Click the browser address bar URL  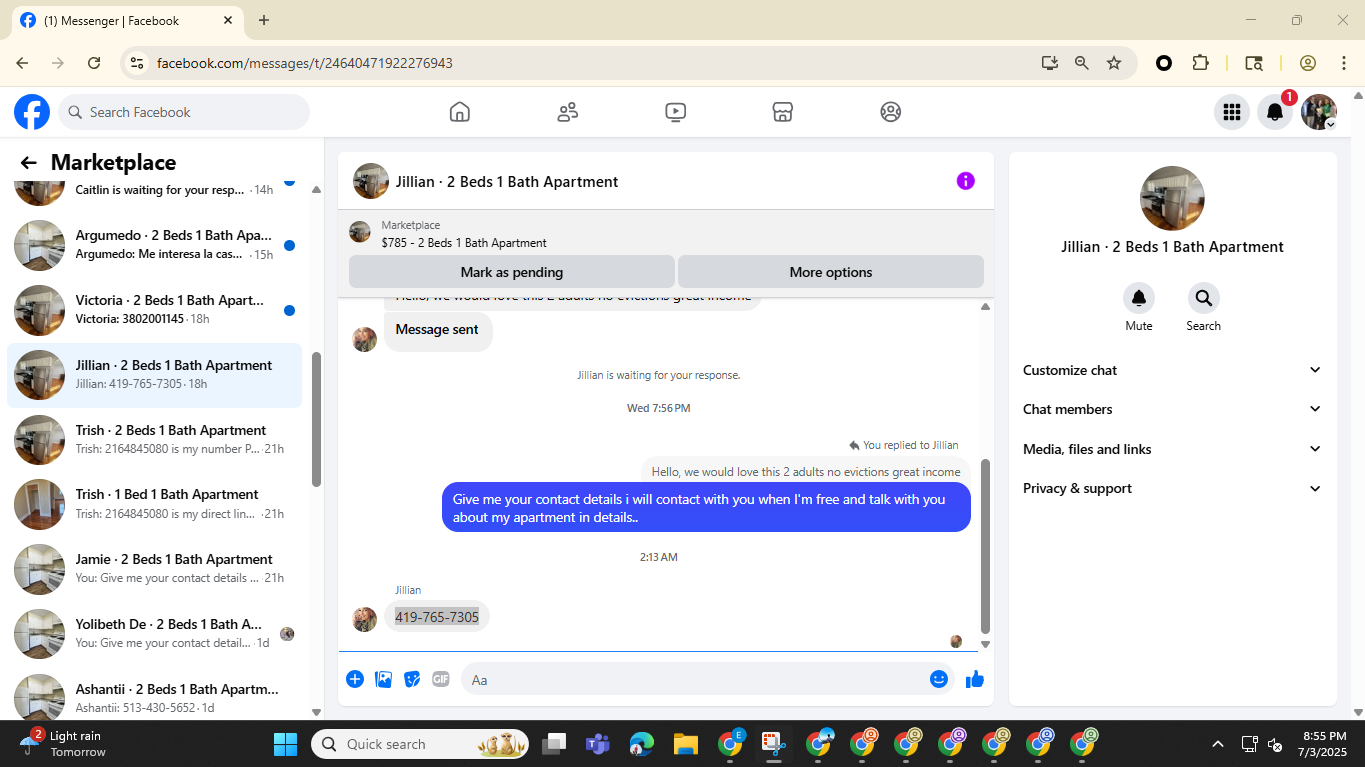[305, 63]
